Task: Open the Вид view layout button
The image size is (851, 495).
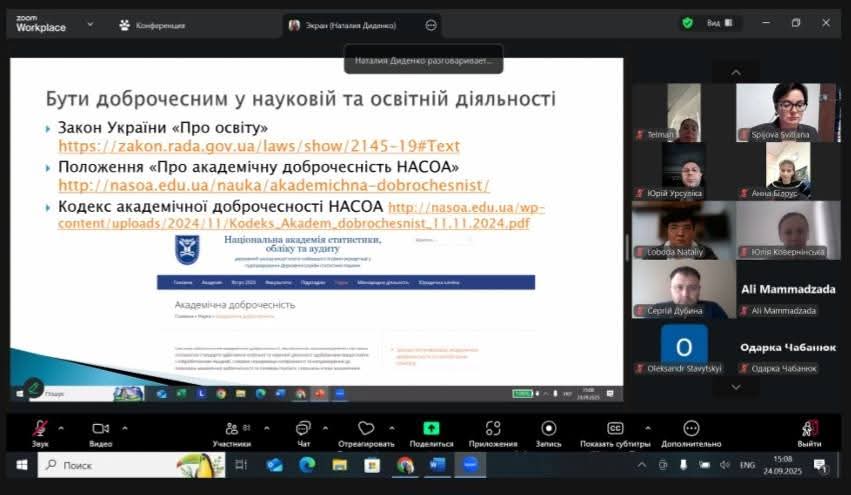Action: tap(720, 23)
